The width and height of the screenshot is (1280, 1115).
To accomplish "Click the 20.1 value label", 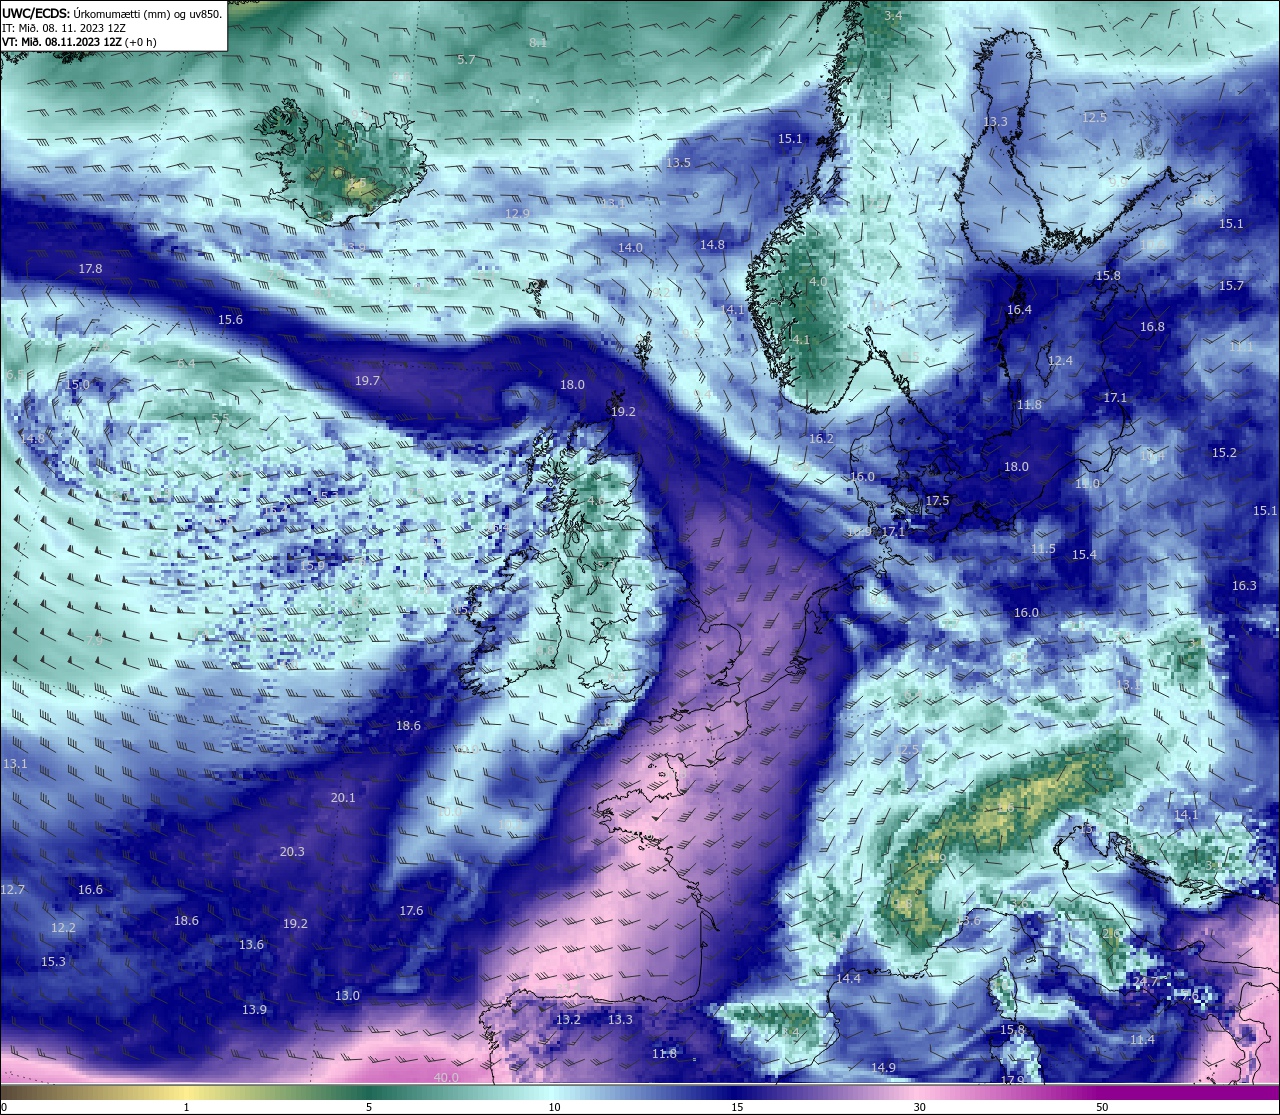I will coord(343,798).
